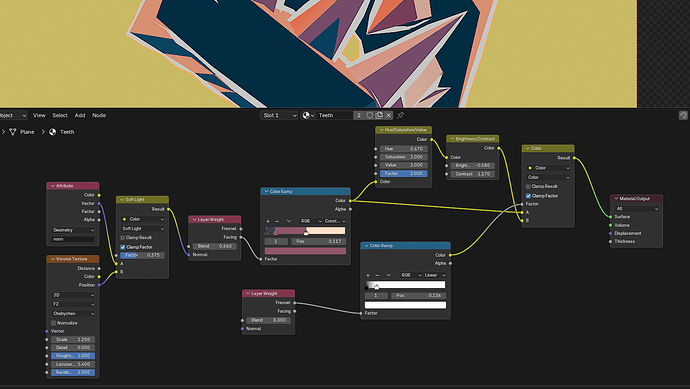This screenshot has height=389, width=690.
Task: Click the Saturation 2.000 field
Action: (x=404, y=157)
